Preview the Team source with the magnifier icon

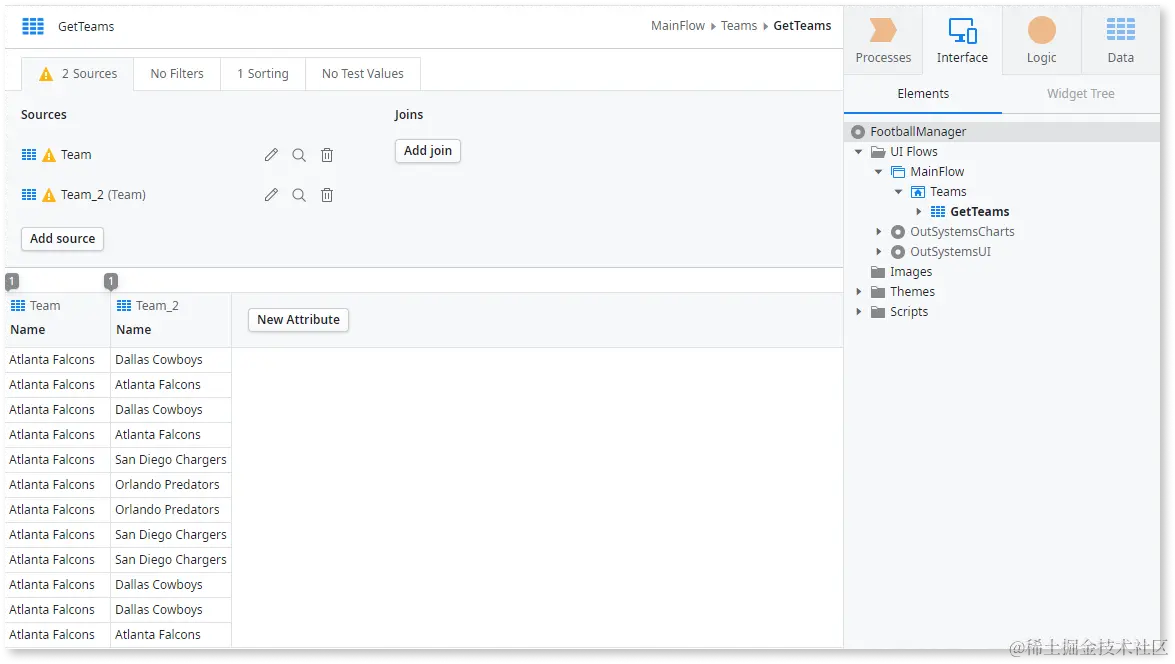[x=299, y=155]
